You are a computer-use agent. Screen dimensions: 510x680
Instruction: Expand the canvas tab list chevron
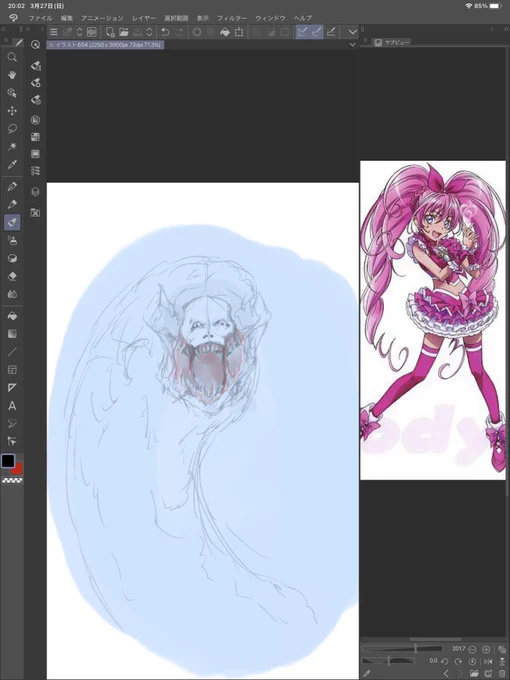coord(353,45)
